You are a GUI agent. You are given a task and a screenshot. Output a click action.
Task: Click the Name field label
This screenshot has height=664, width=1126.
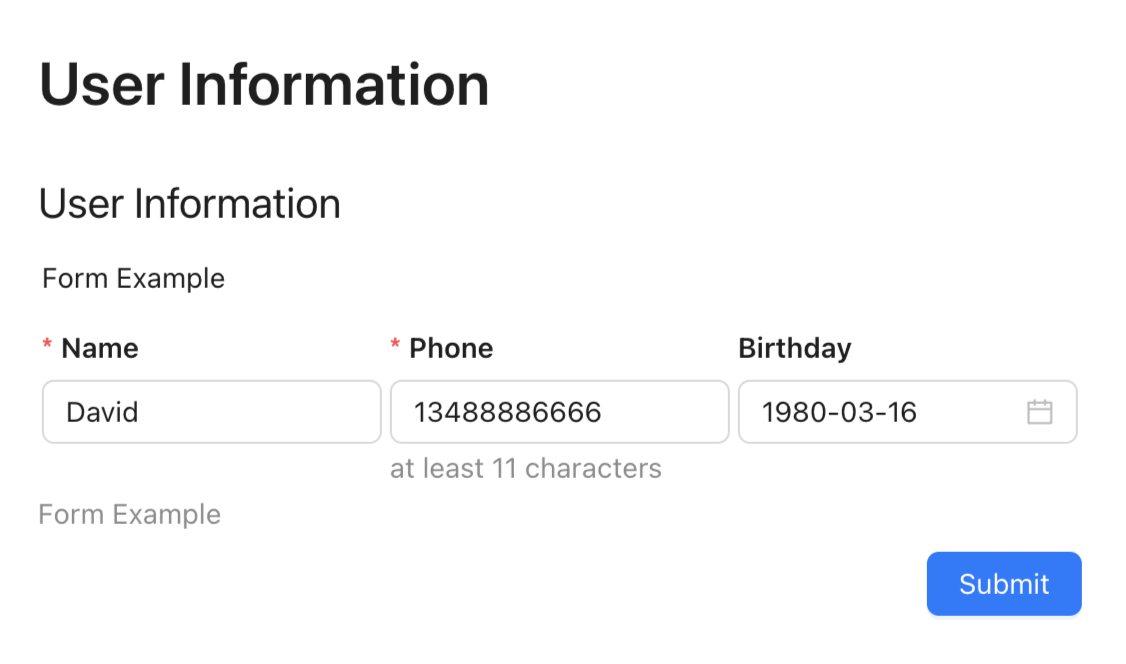[100, 348]
